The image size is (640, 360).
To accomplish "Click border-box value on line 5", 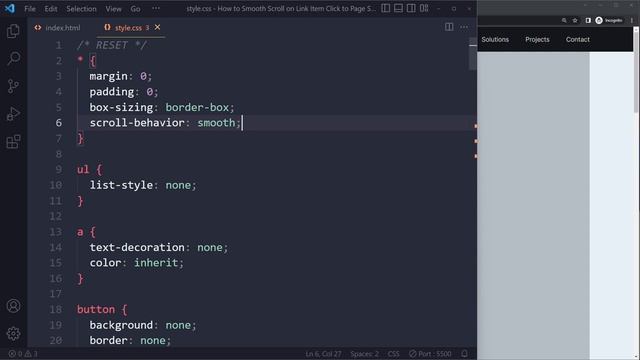I will click(x=197, y=107).
